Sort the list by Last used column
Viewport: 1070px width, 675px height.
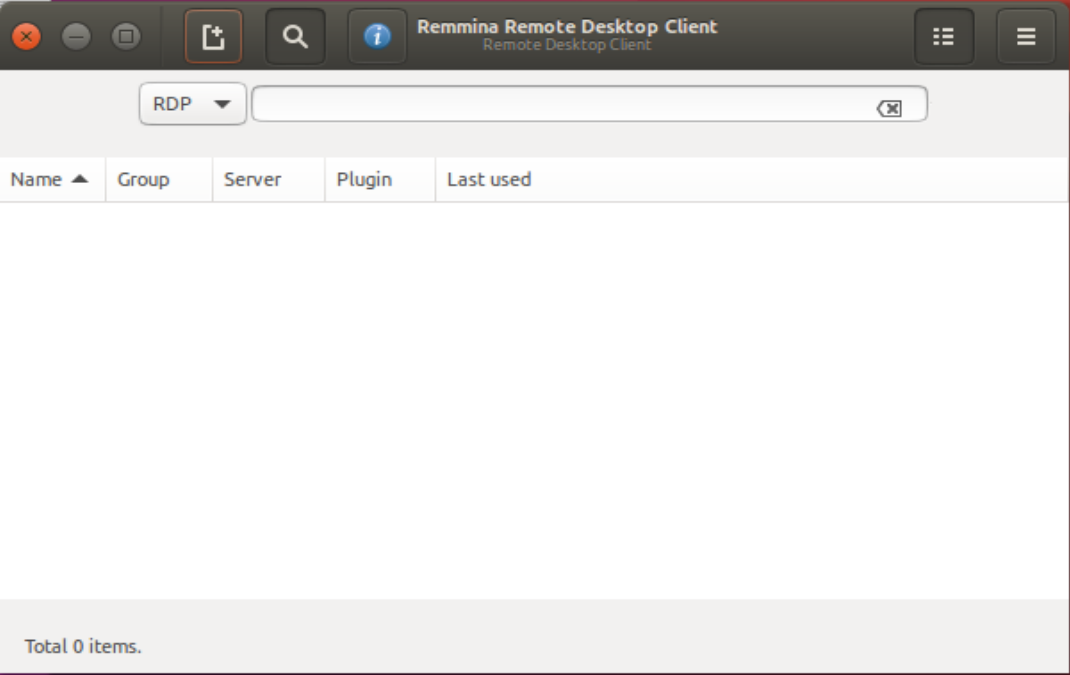pyautogui.click(x=489, y=180)
